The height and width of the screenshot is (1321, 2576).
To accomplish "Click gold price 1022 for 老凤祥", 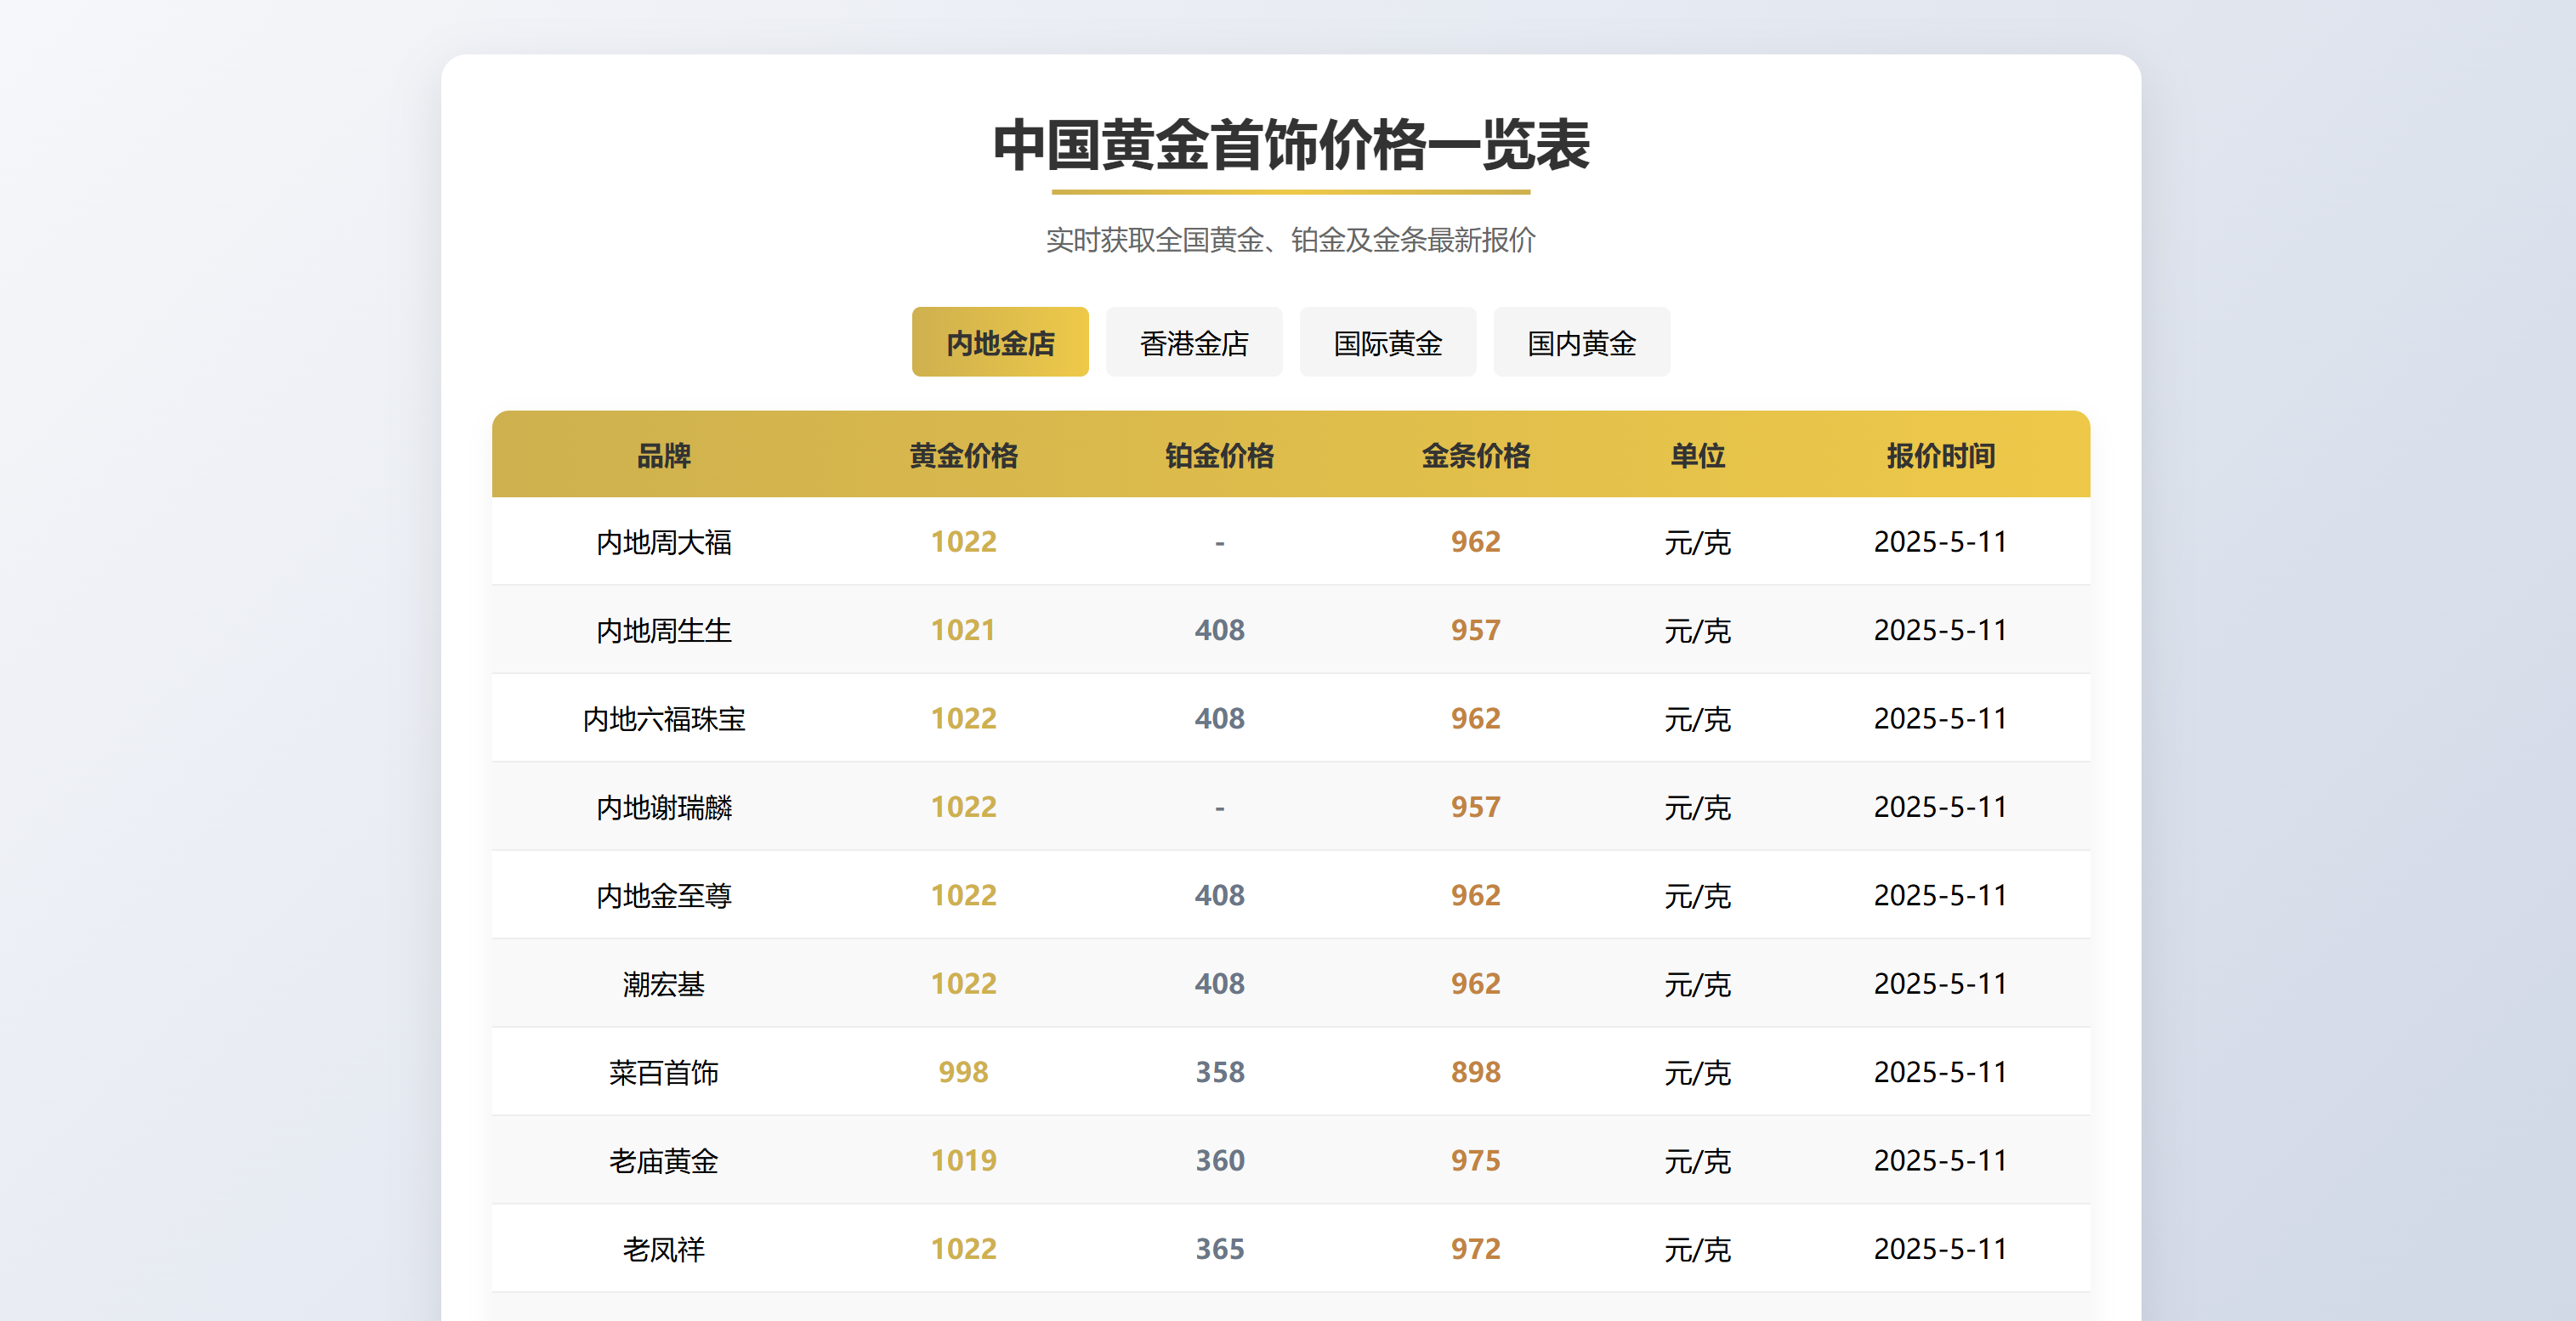I will [963, 1249].
